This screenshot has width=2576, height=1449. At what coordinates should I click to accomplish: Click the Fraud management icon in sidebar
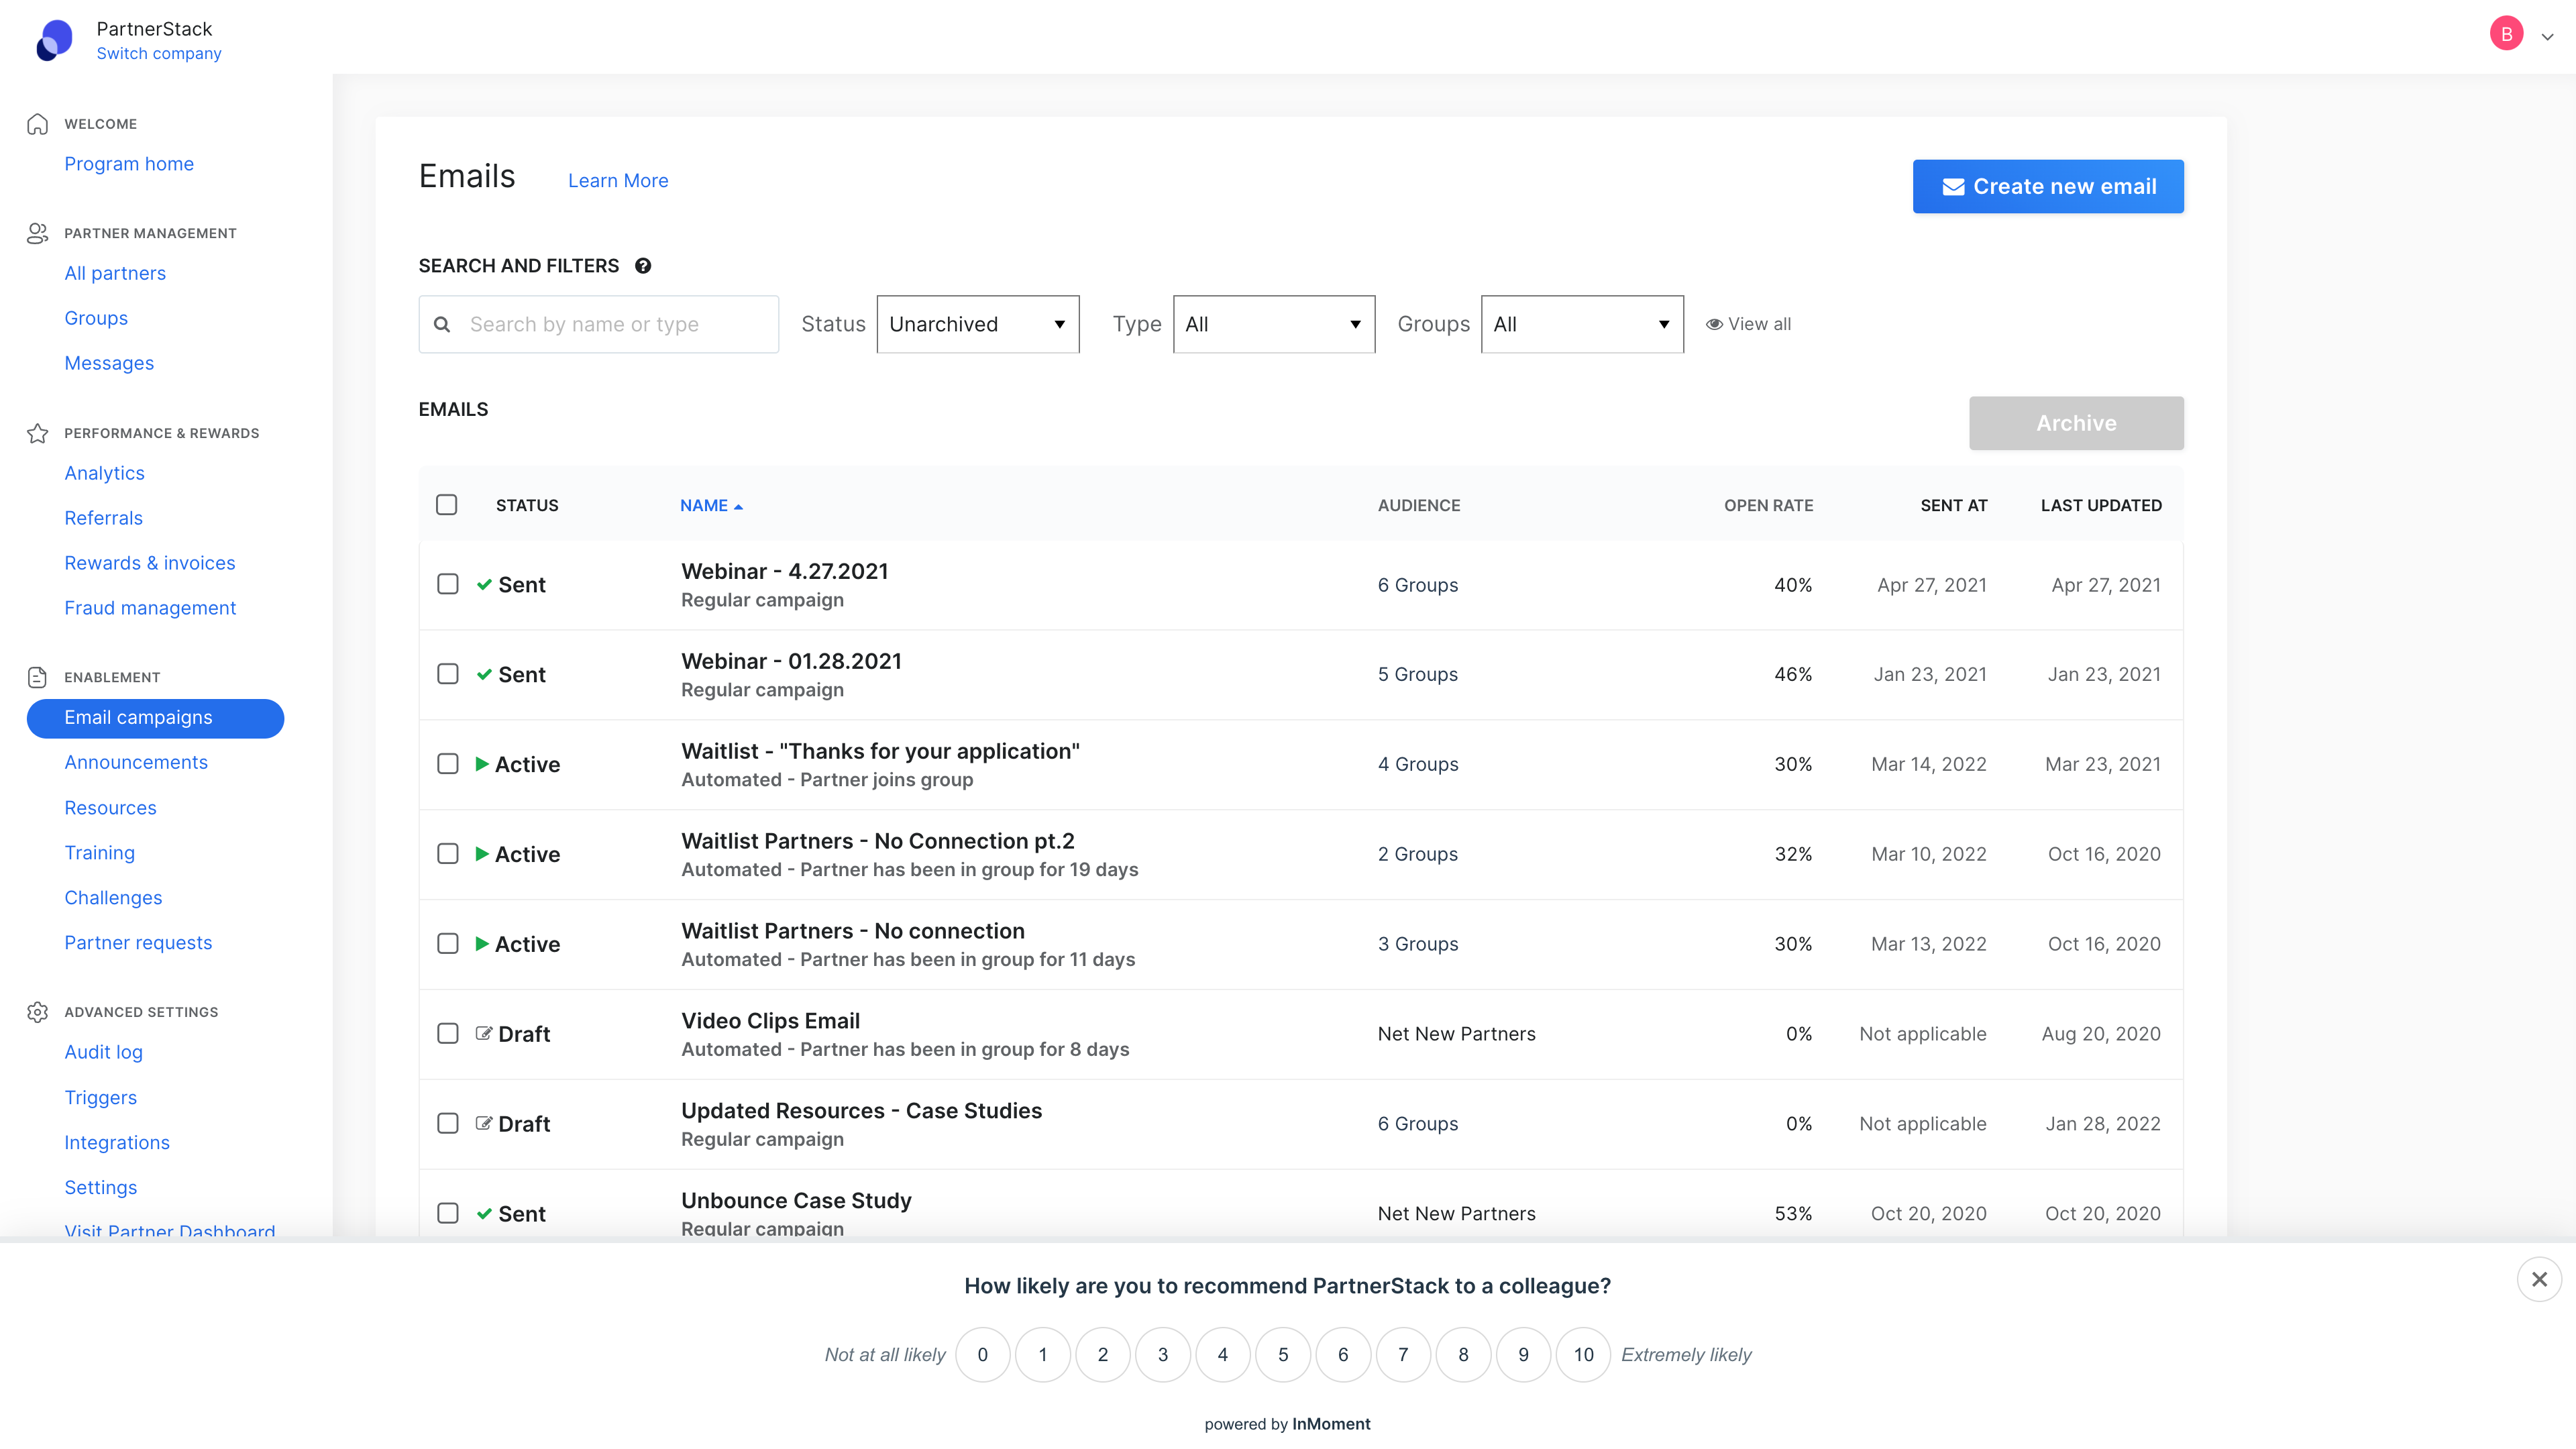(150, 607)
